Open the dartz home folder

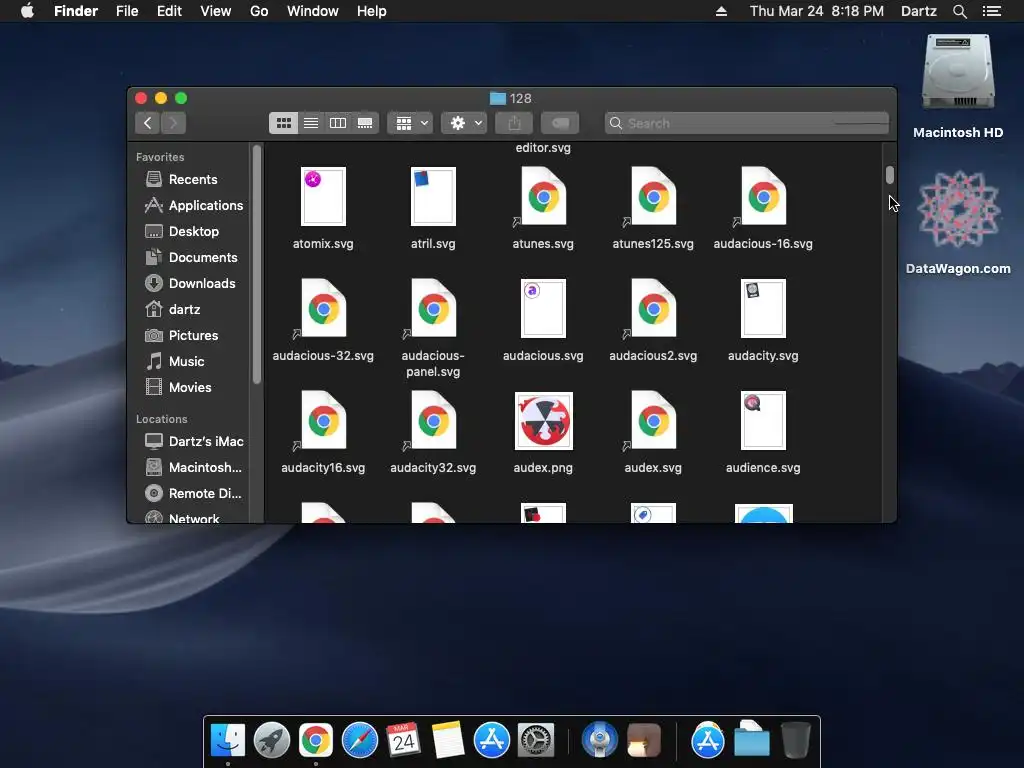click(x=172, y=309)
